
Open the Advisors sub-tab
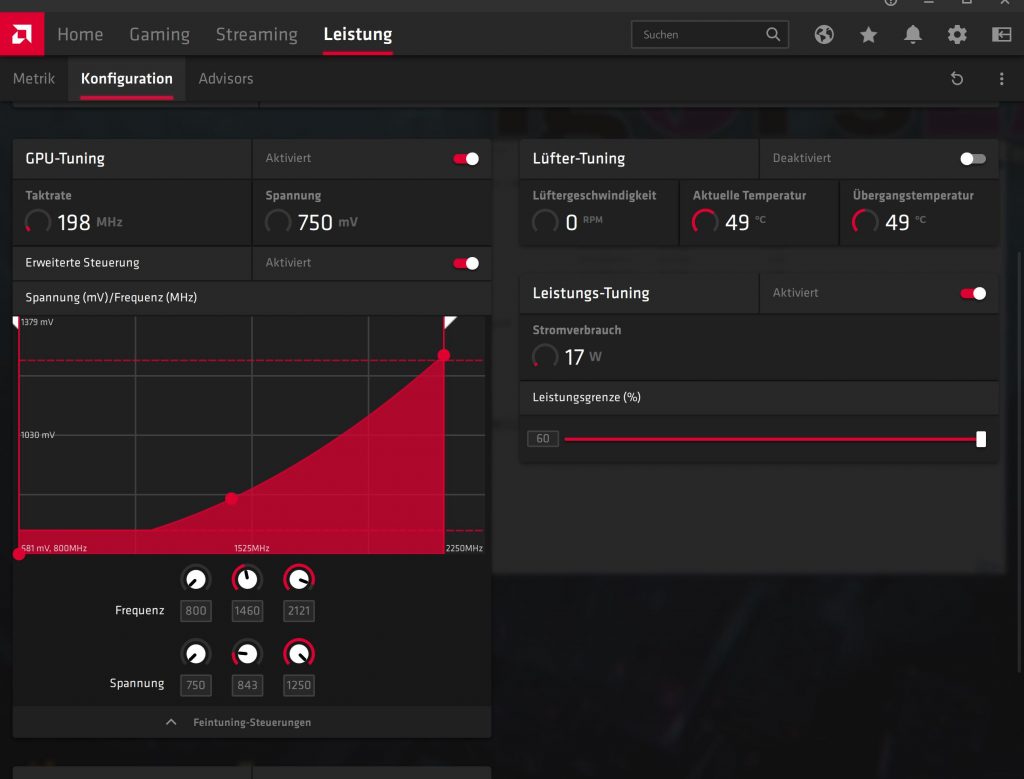(x=226, y=78)
